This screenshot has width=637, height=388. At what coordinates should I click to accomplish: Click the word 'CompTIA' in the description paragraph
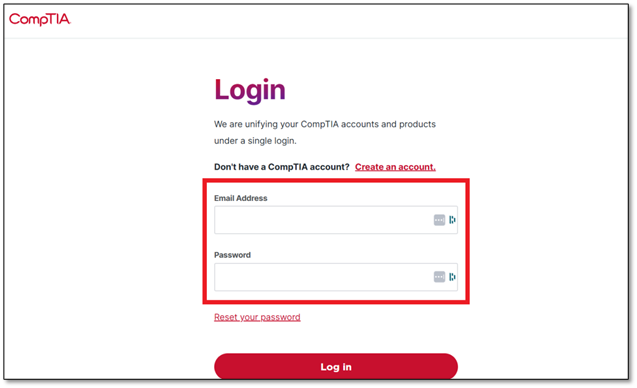click(319, 124)
